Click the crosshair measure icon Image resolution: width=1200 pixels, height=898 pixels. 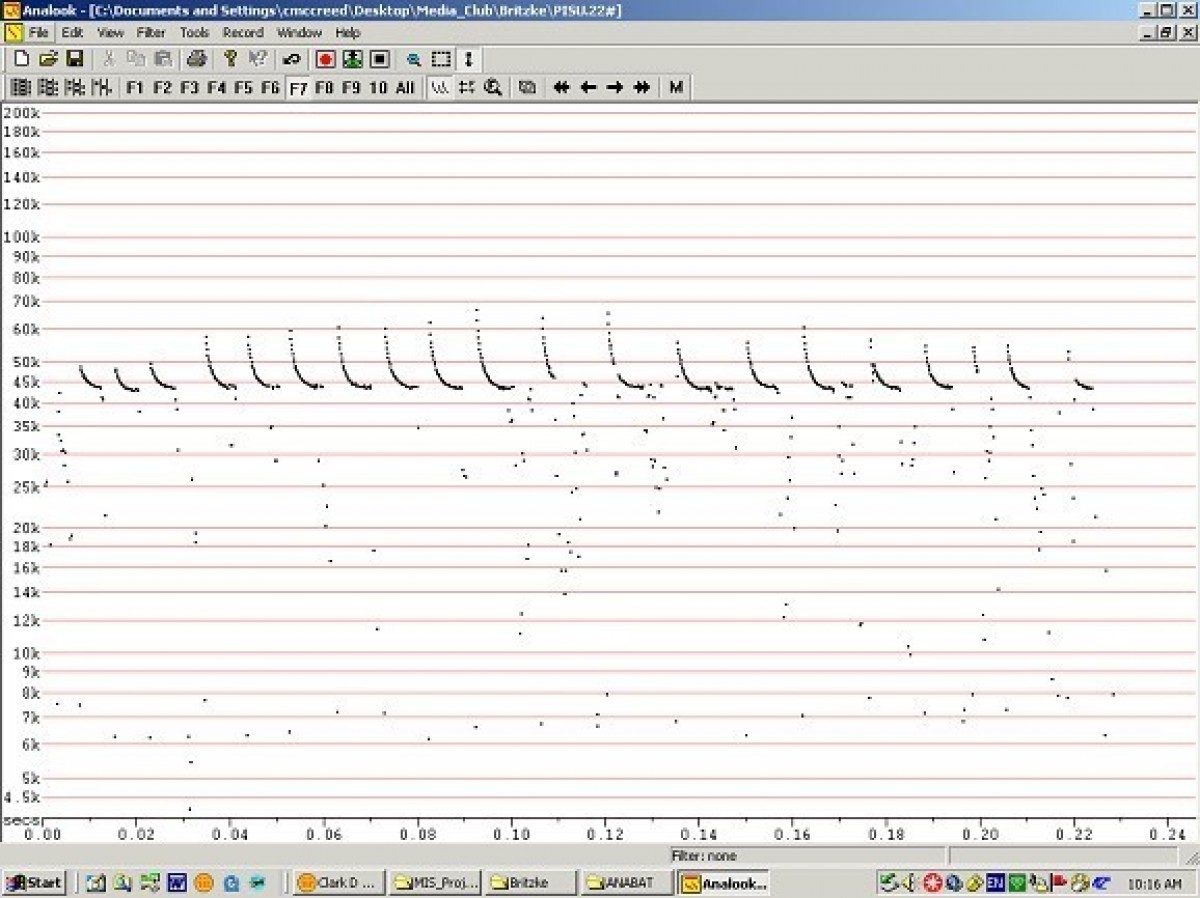pos(465,87)
